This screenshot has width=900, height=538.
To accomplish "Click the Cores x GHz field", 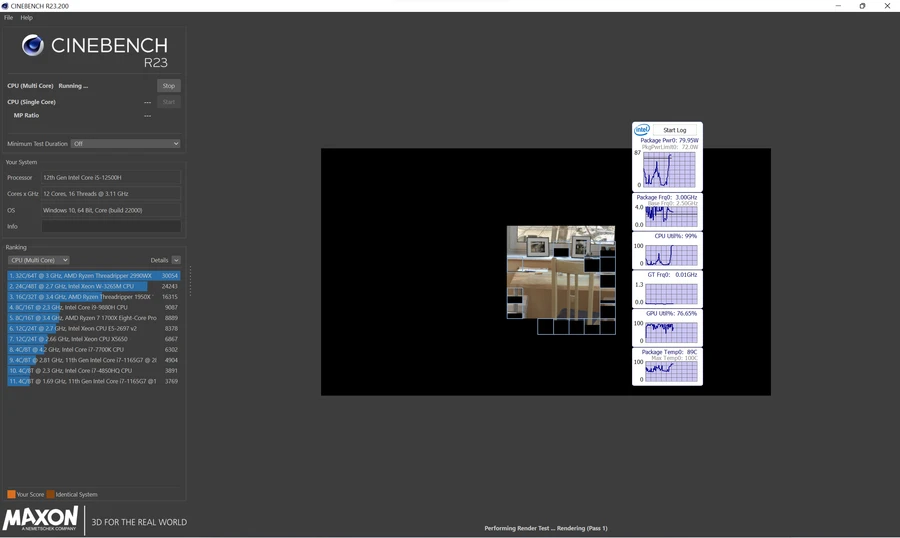I will (x=111, y=193).
